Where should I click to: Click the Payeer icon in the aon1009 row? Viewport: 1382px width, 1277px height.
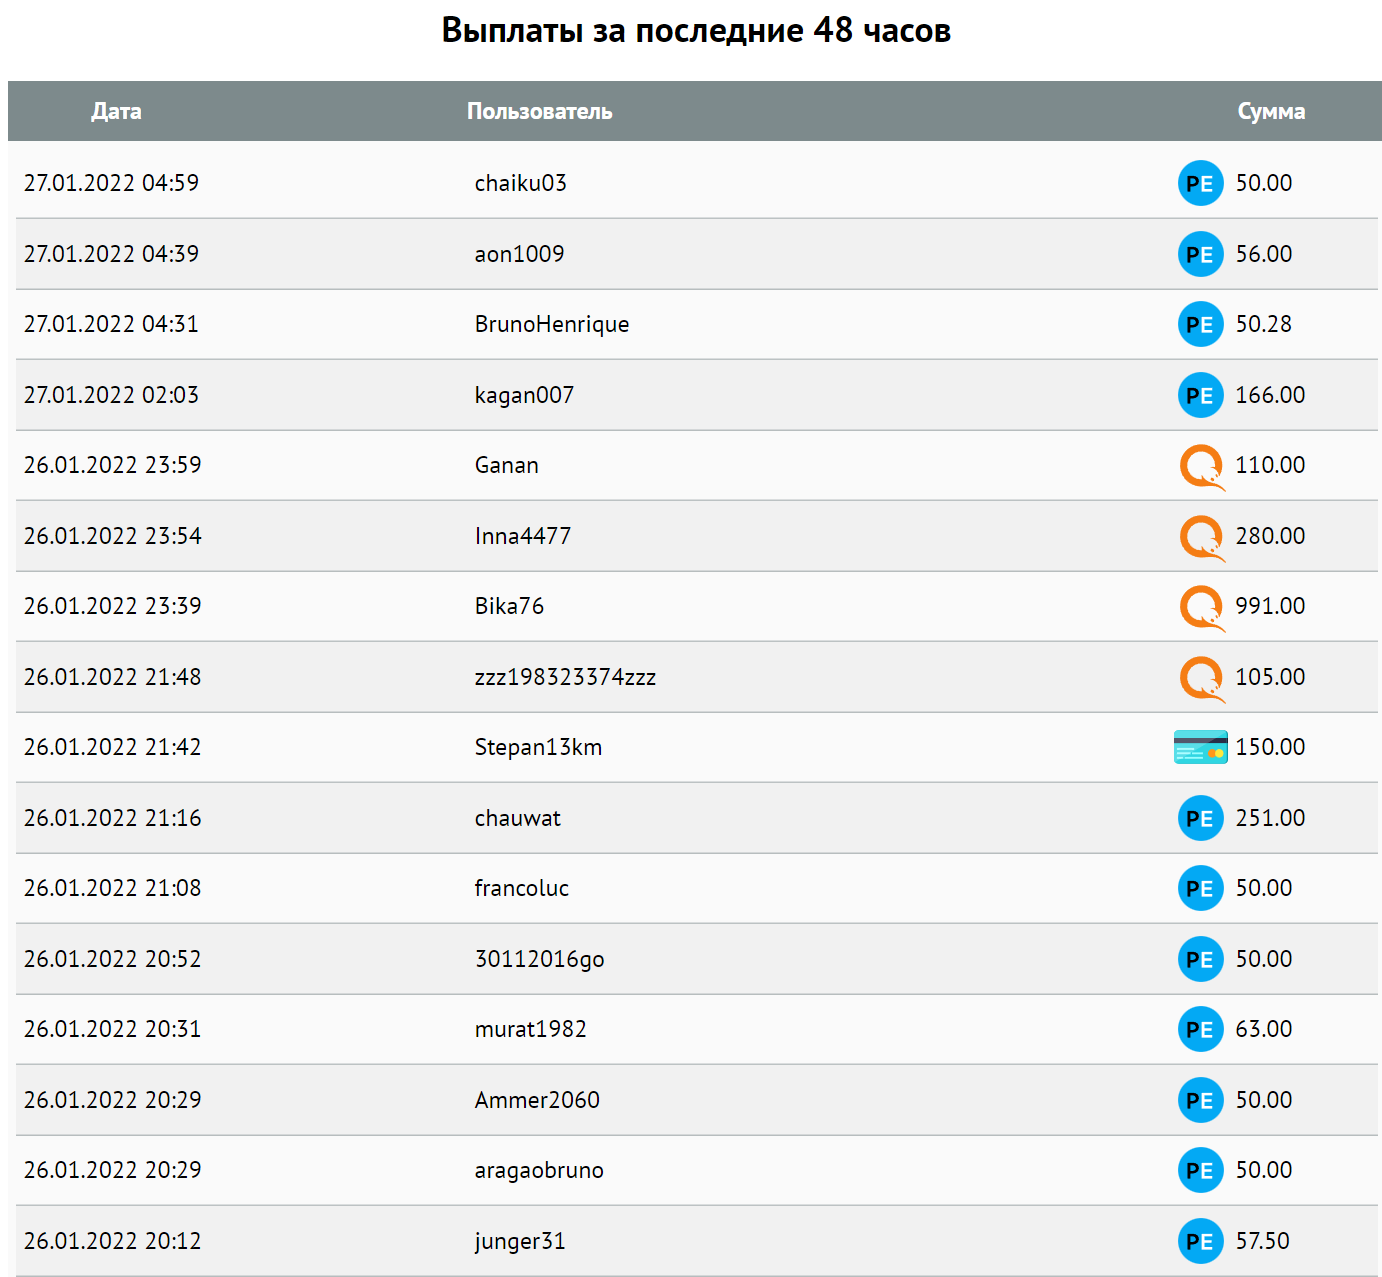pyautogui.click(x=1200, y=254)
